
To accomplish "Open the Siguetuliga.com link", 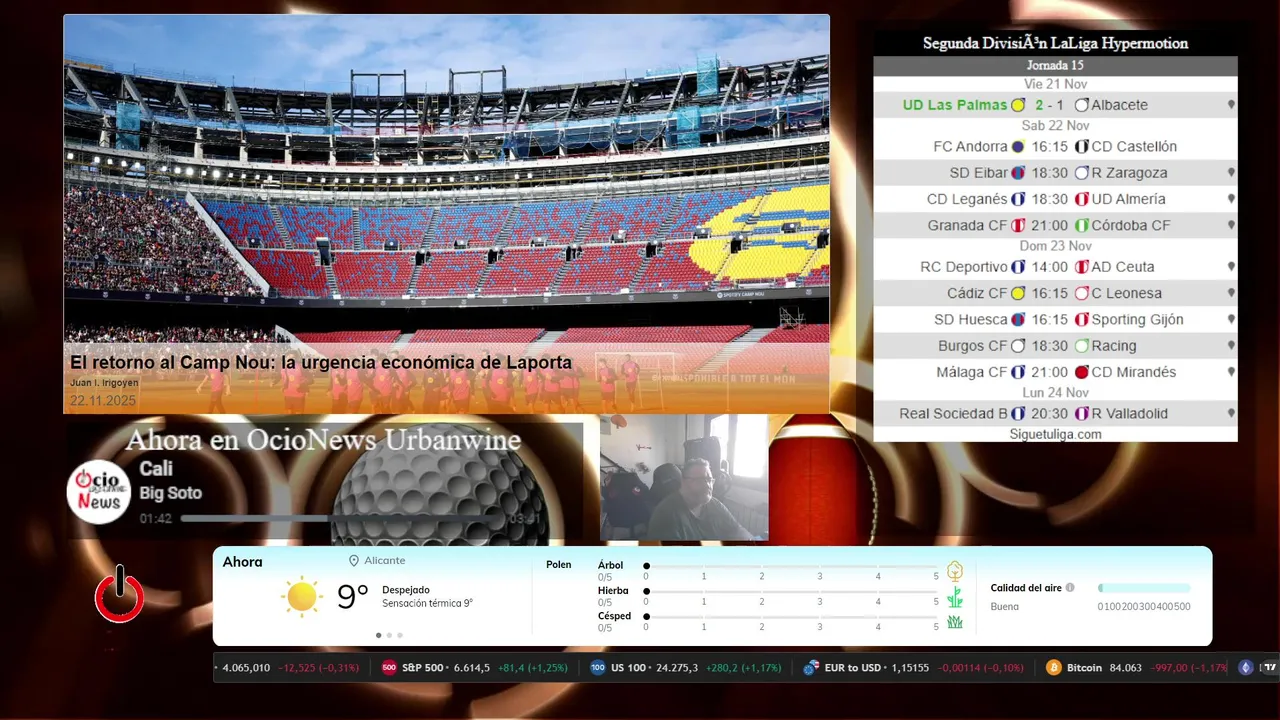I will pyautogui.click(x=1055, y=434).
